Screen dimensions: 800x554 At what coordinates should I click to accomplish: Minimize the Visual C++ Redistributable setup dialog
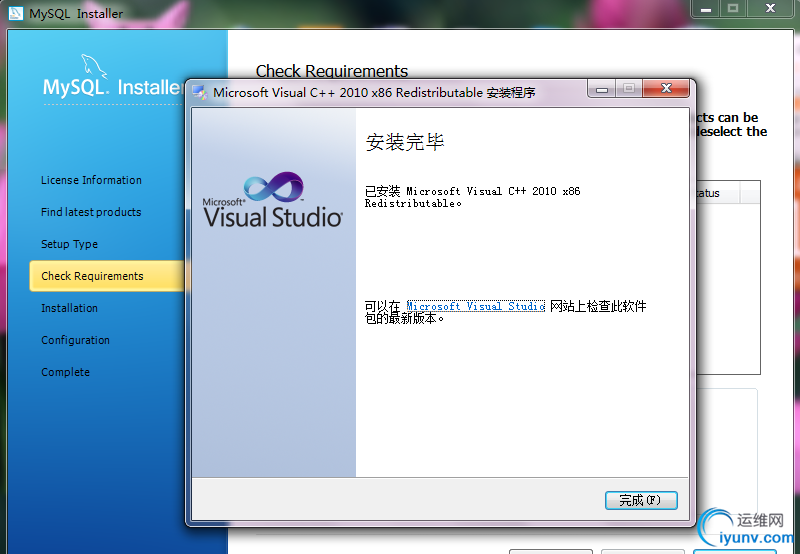pyautogui.click(x=602, y=89)
